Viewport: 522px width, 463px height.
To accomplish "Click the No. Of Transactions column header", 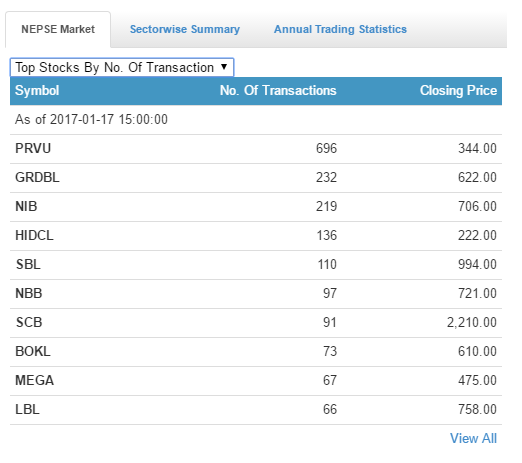I will coord(278,91).
